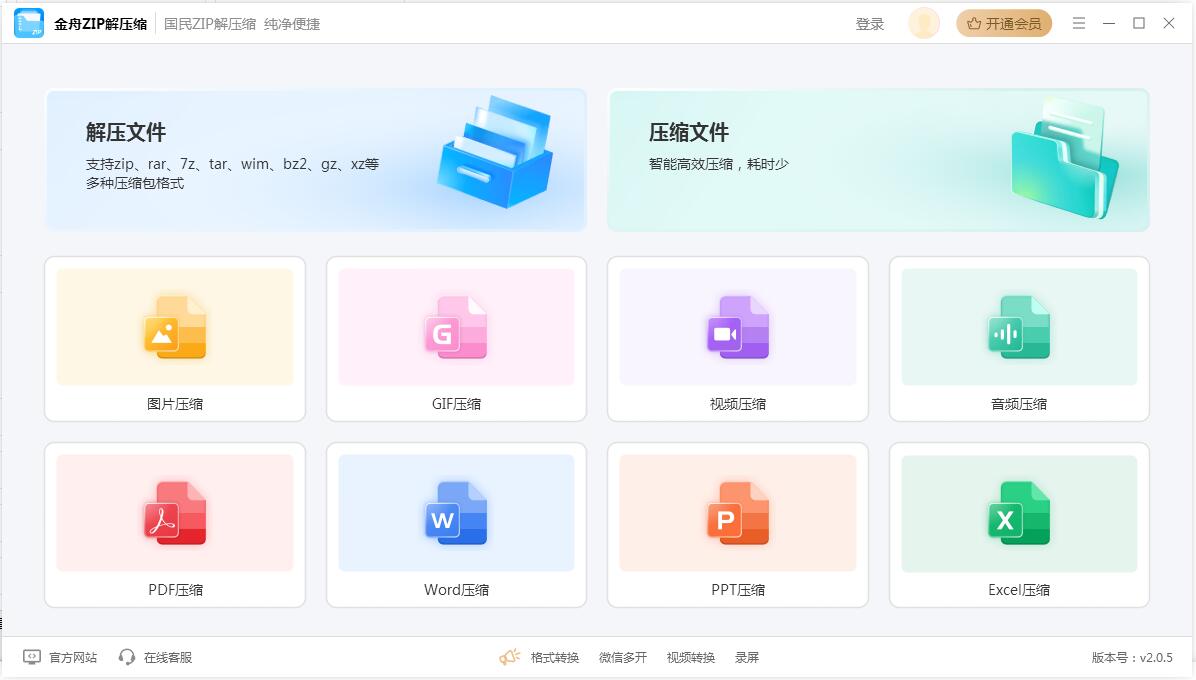Click the 智能高效压缩,耗时少 description
Screen dimensions: 1196x680
719,164
